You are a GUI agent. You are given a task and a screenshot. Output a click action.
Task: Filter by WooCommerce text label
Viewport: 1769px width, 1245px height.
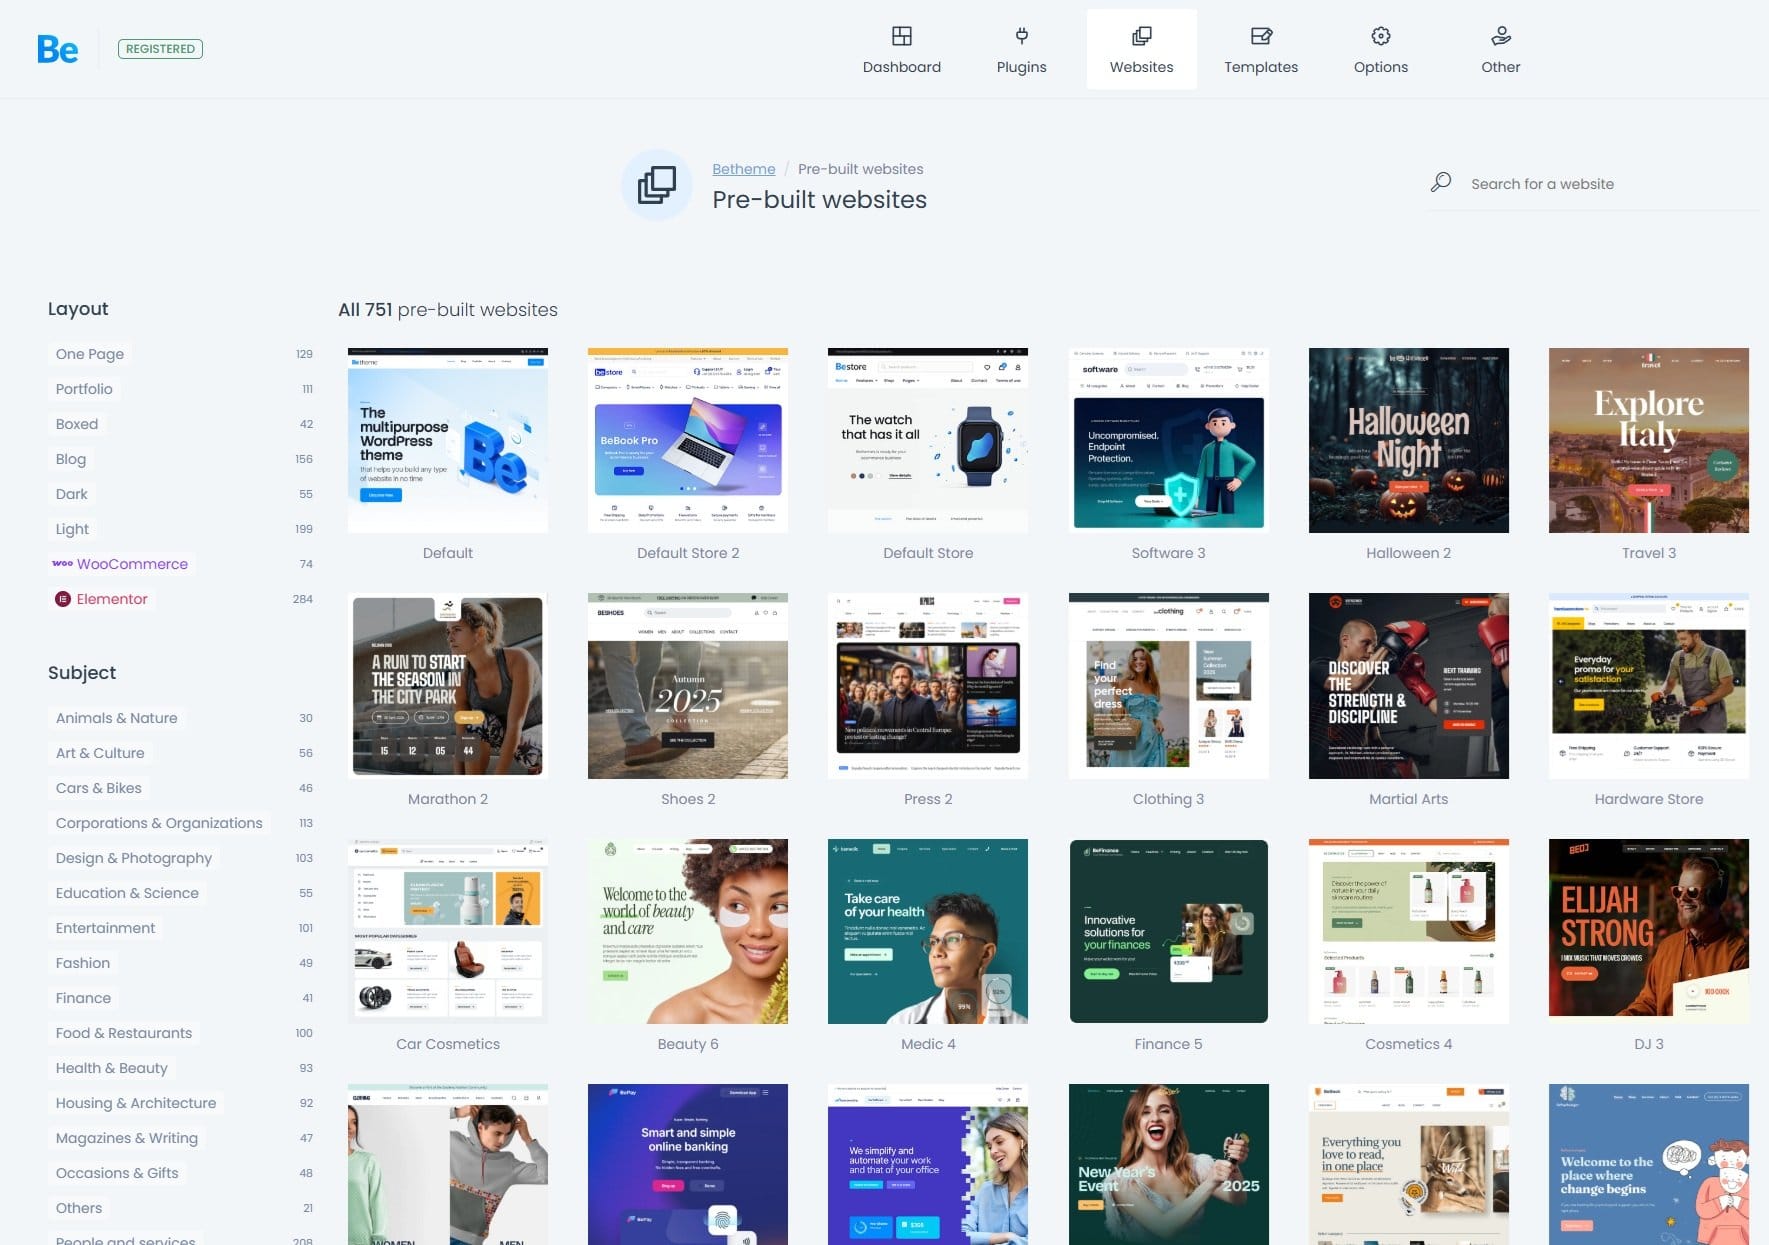[132, 564]
